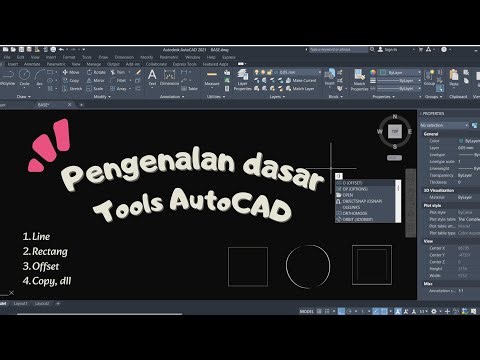
Task: Click the Mirror tool
Action: (x=95, y=80)
